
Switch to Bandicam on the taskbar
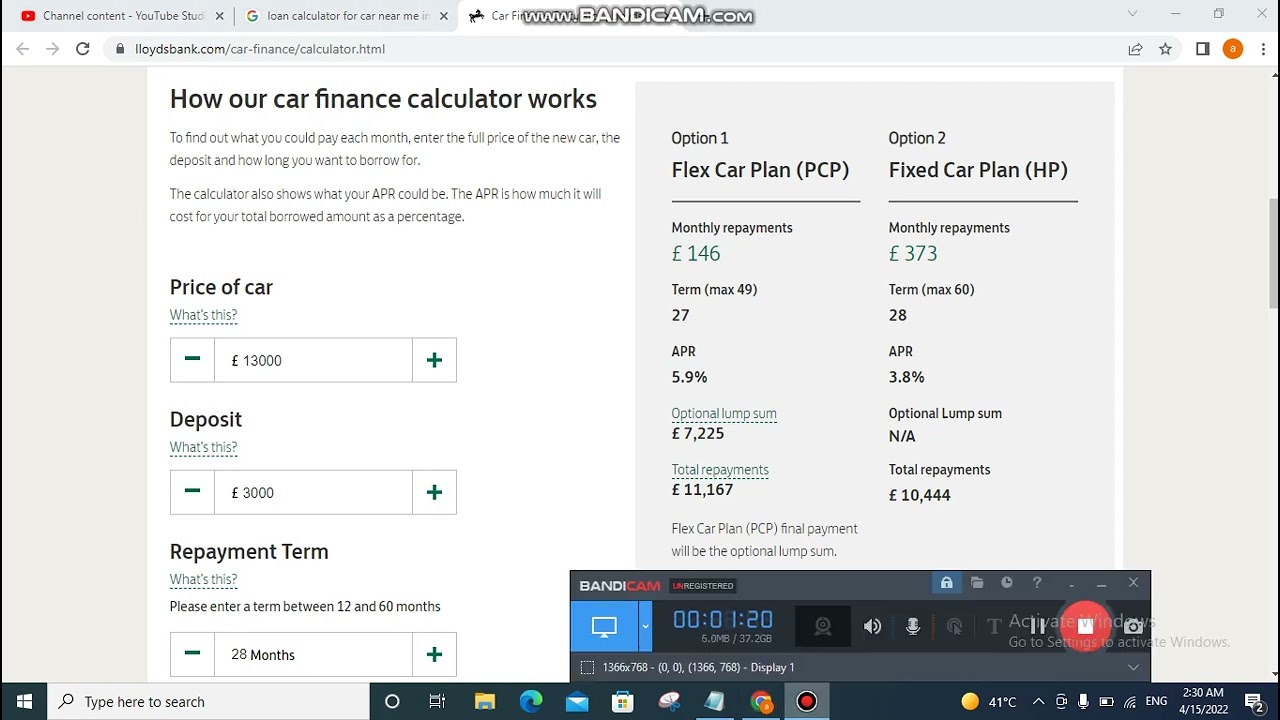coord(807,702)
